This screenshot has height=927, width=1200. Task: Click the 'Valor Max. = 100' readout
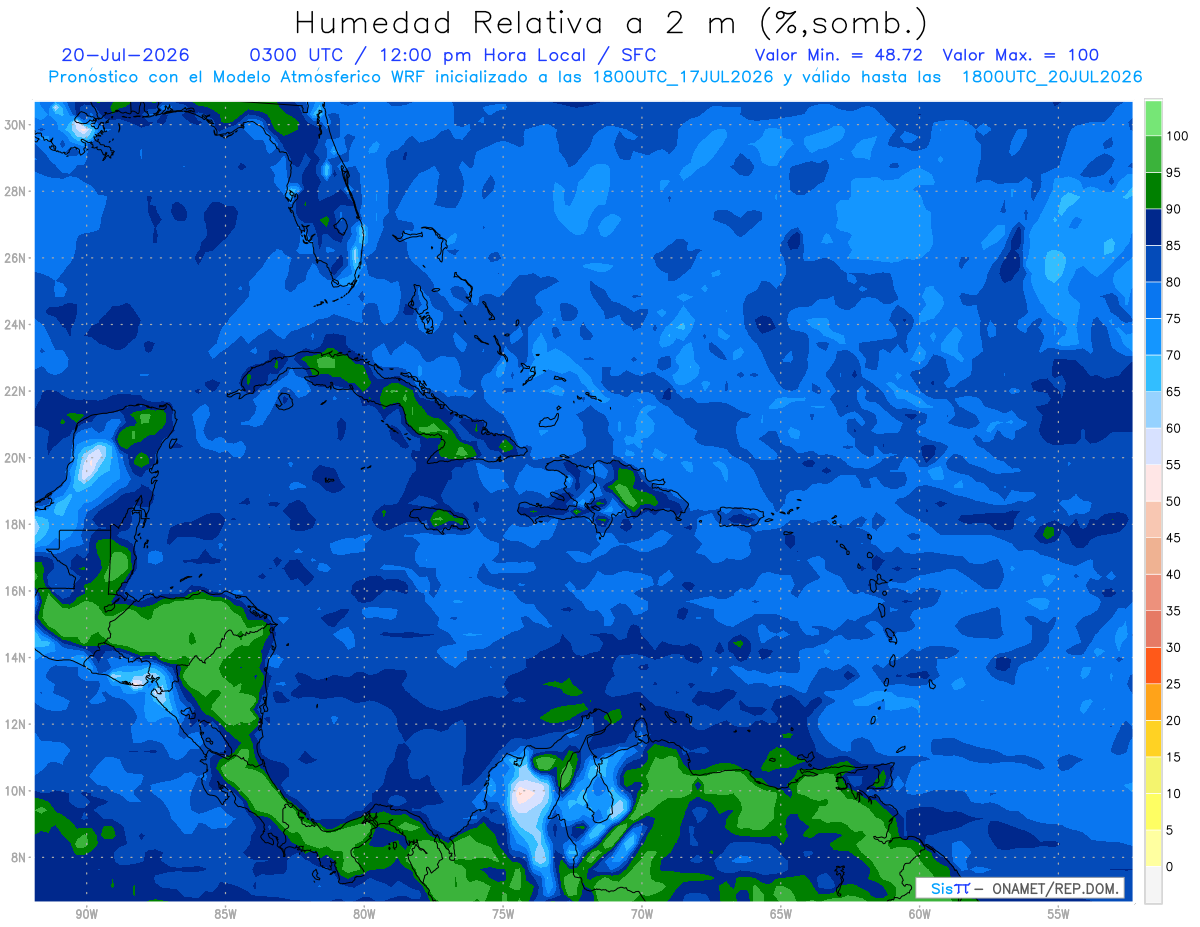[1020, 55]
